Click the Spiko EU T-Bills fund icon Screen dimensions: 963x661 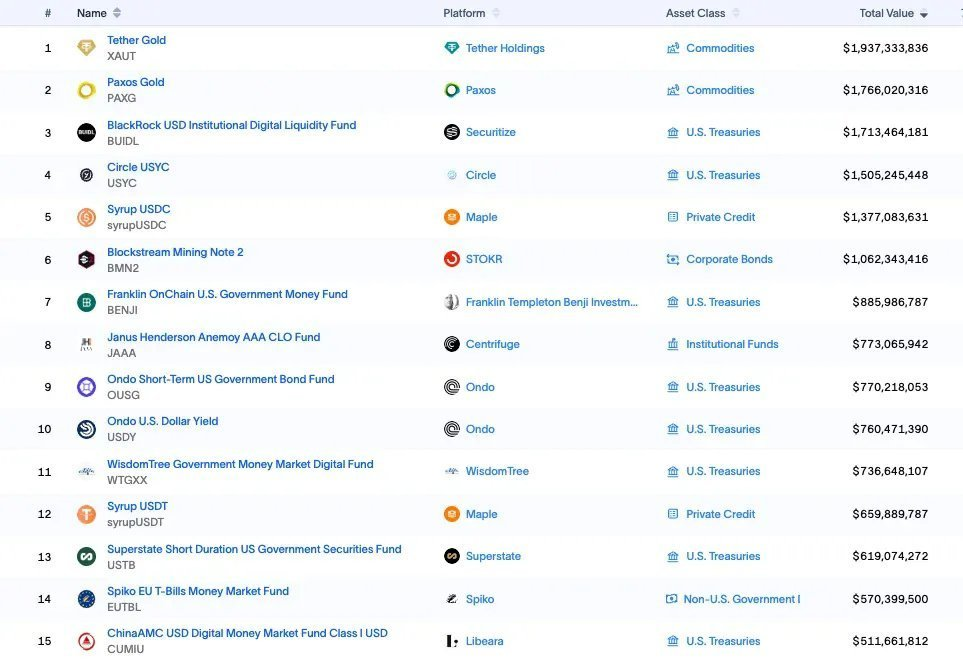[87, 599]
